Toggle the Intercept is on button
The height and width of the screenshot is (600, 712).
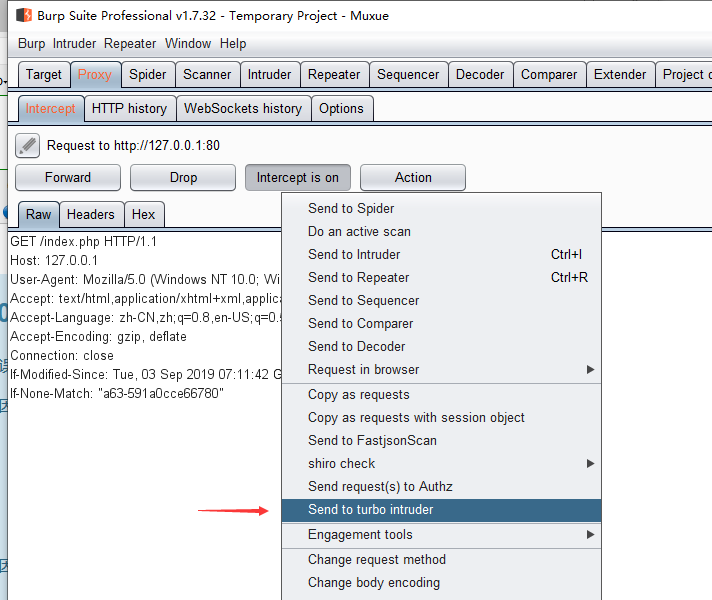298,178
